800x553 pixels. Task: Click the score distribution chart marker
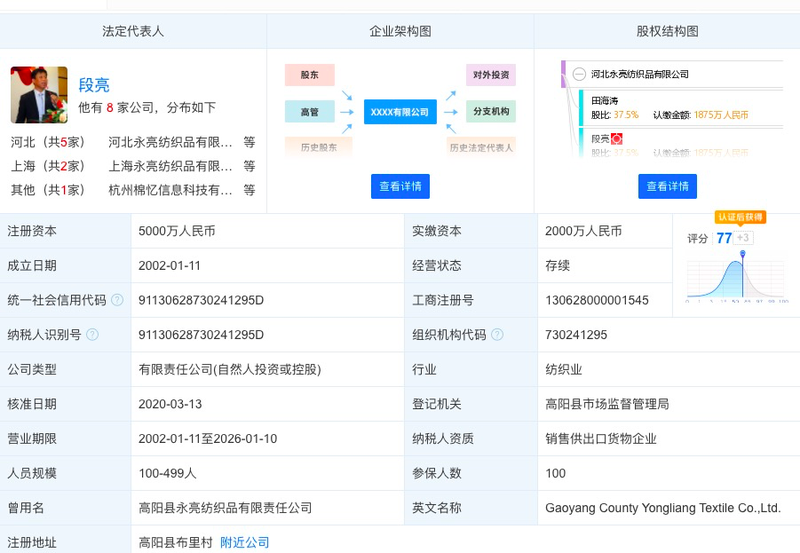(743, 254)
